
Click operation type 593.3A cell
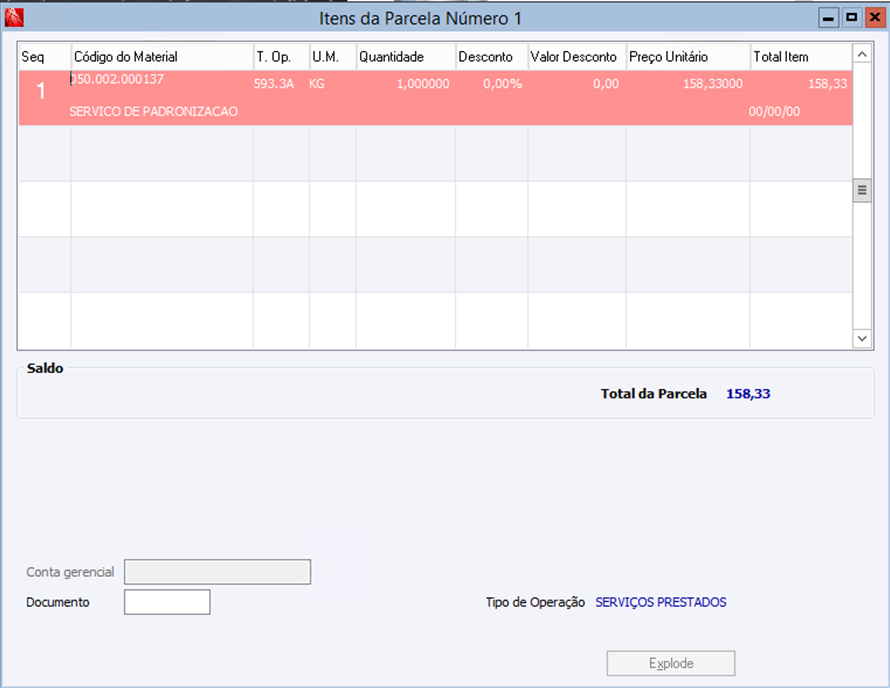pos(274,84)
